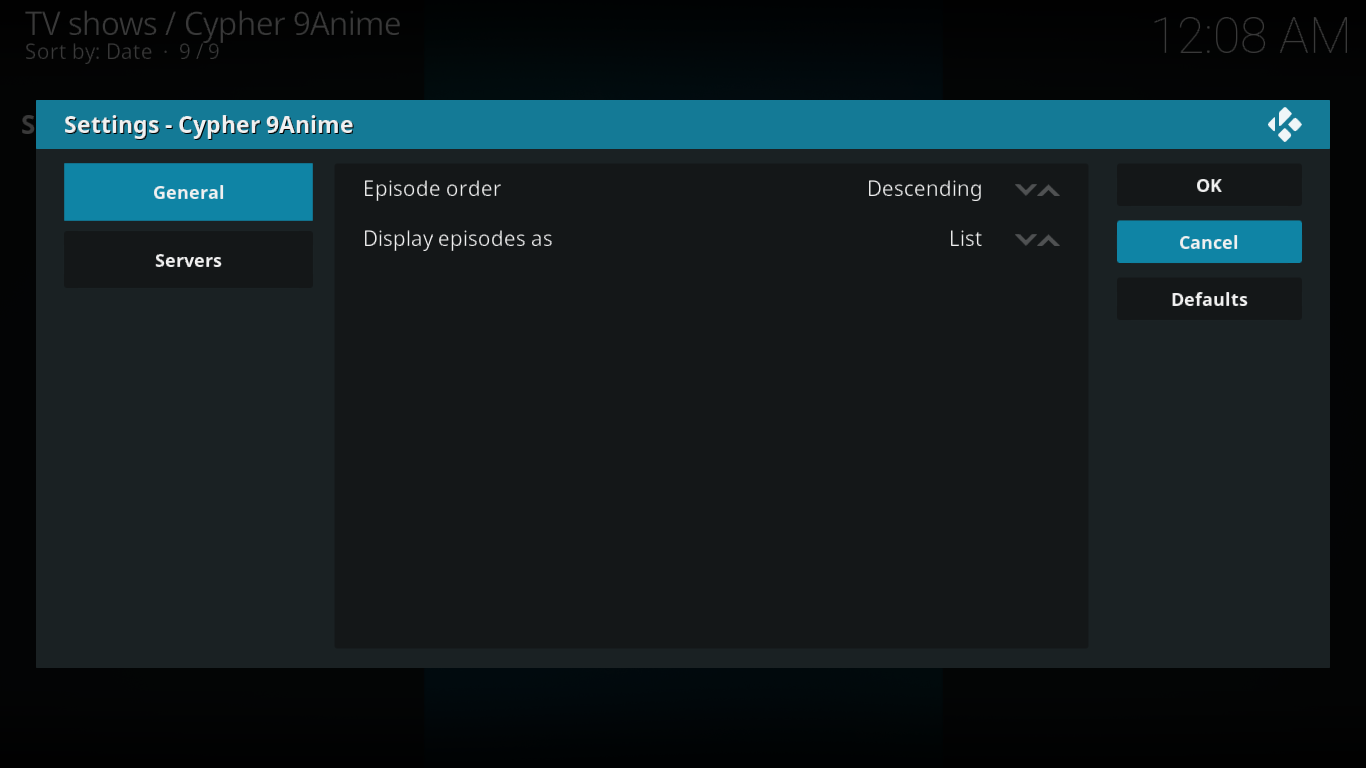Image resolution: width=1366 pixels, height=768 pixels.
Task: Click the up arrow for Display episodes as
Action: pyautogui.click(x=1049, y=240)
